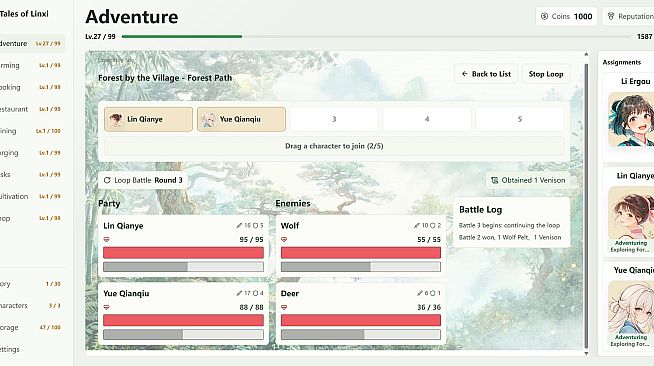Open the Farming sidebar item
The height and width of the screenshot is (366, 654).
tap(32, 65)
